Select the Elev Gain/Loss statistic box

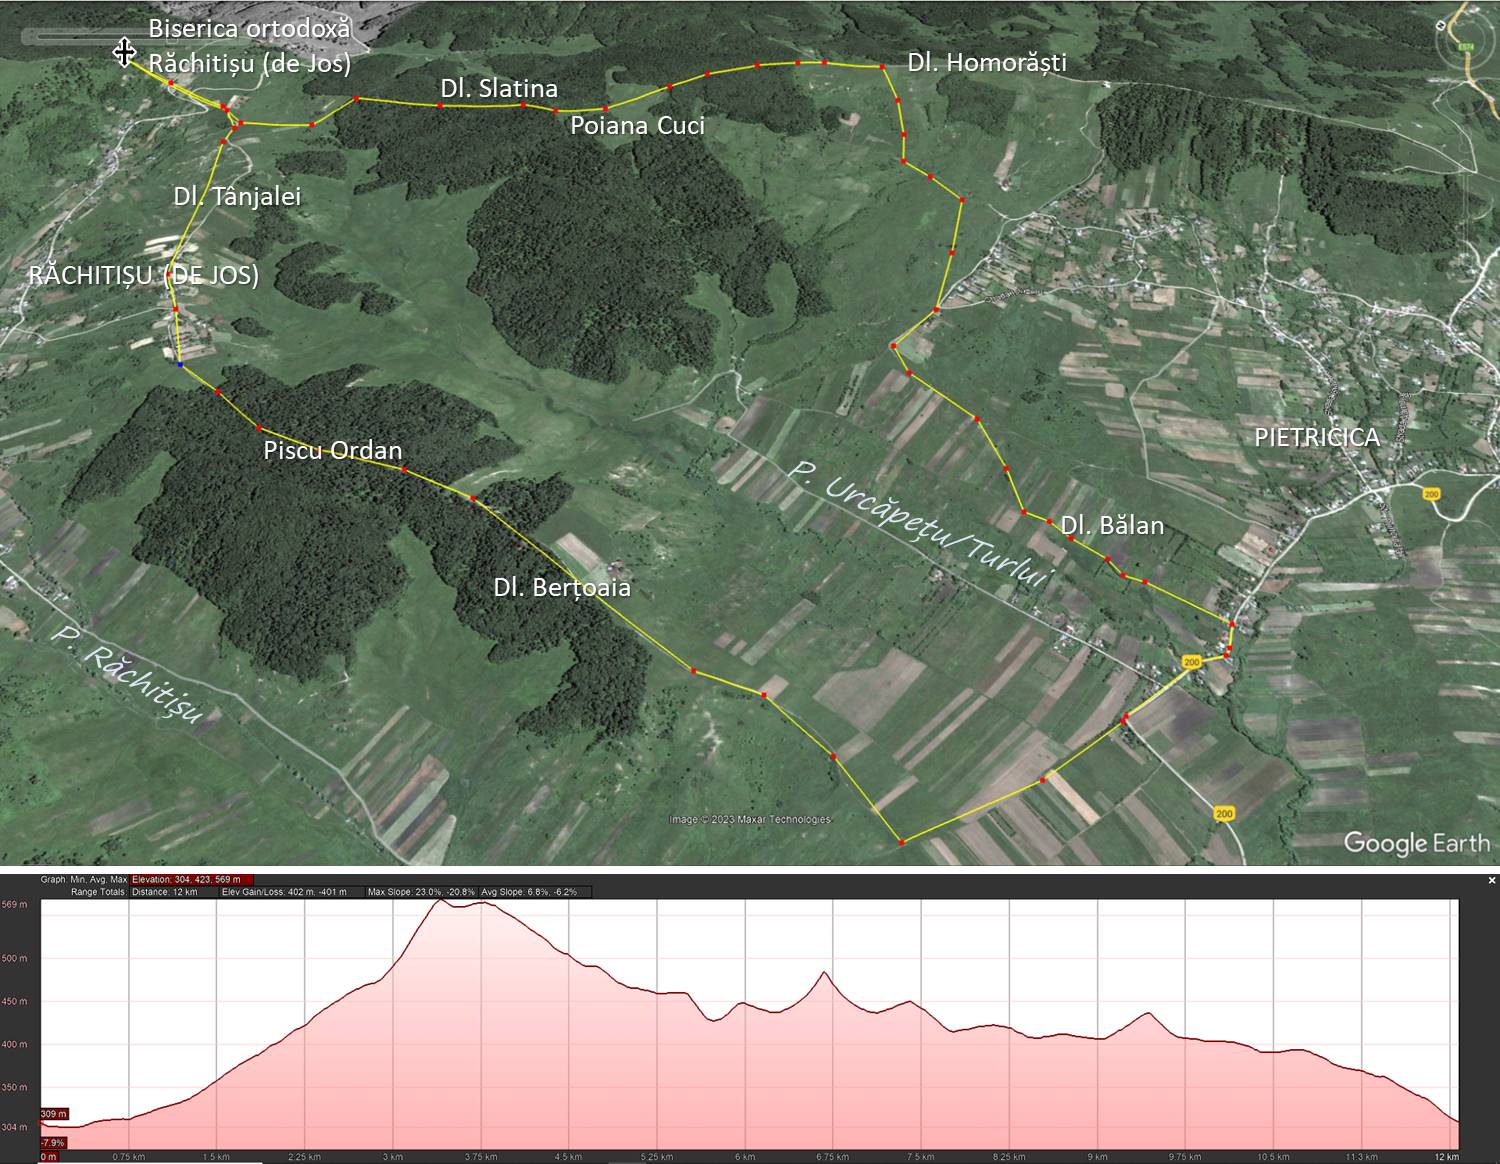click(290, 891)
